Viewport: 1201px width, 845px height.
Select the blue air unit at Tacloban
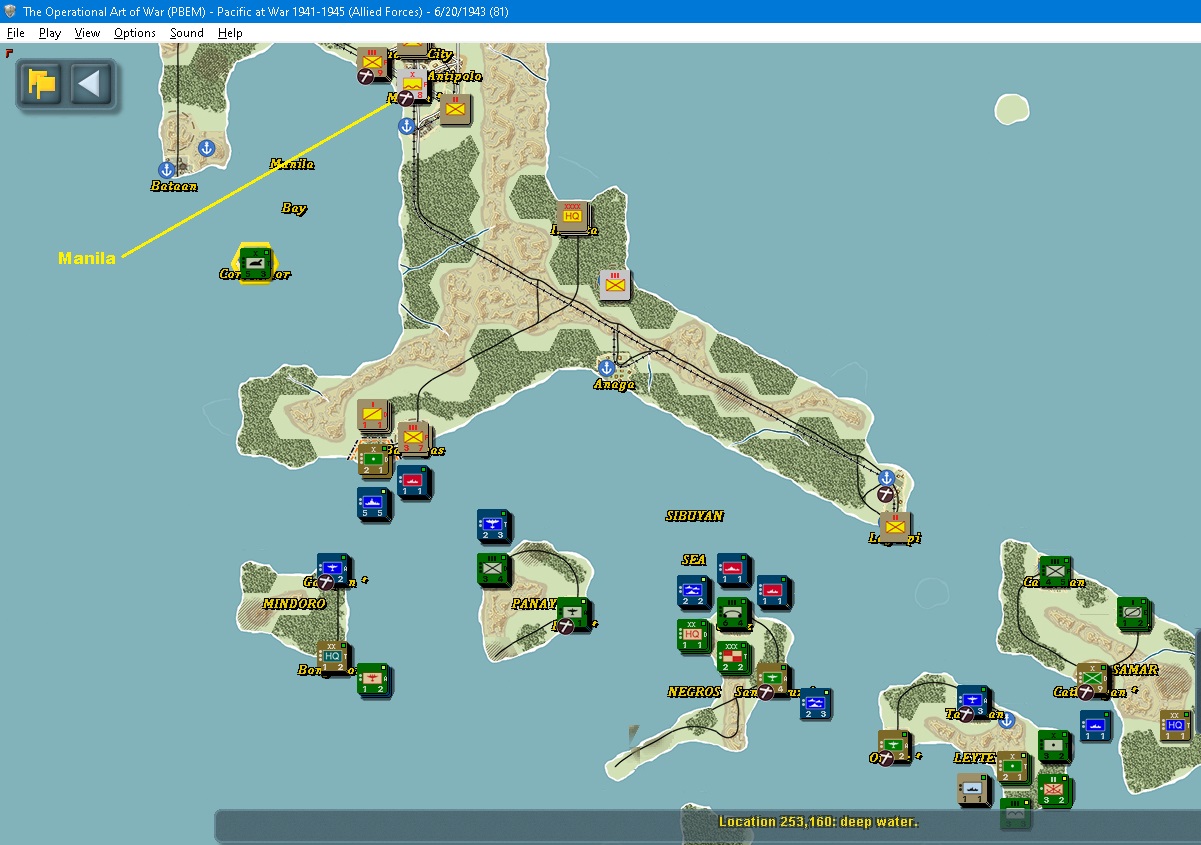point(972,701)
